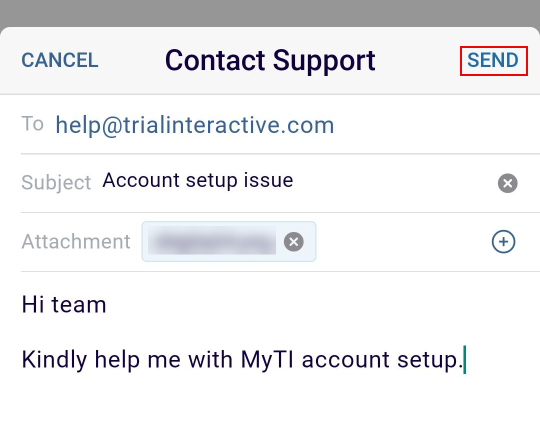Remove the attached file with its X icon
Screen dimensions: 540x433
point(293,241)
